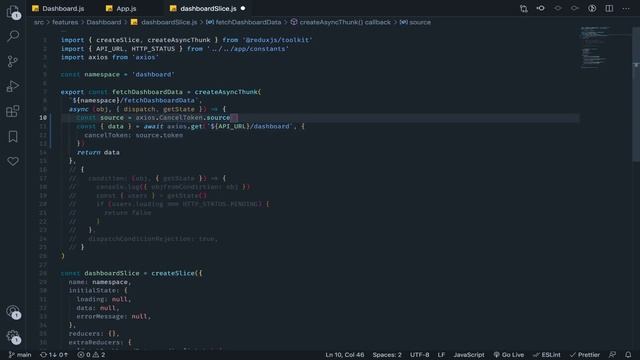This screenshot has height=360, width=640.
Task: Click 'dashboardSlice' variable name on line 28
Action: tap(111, 273)
